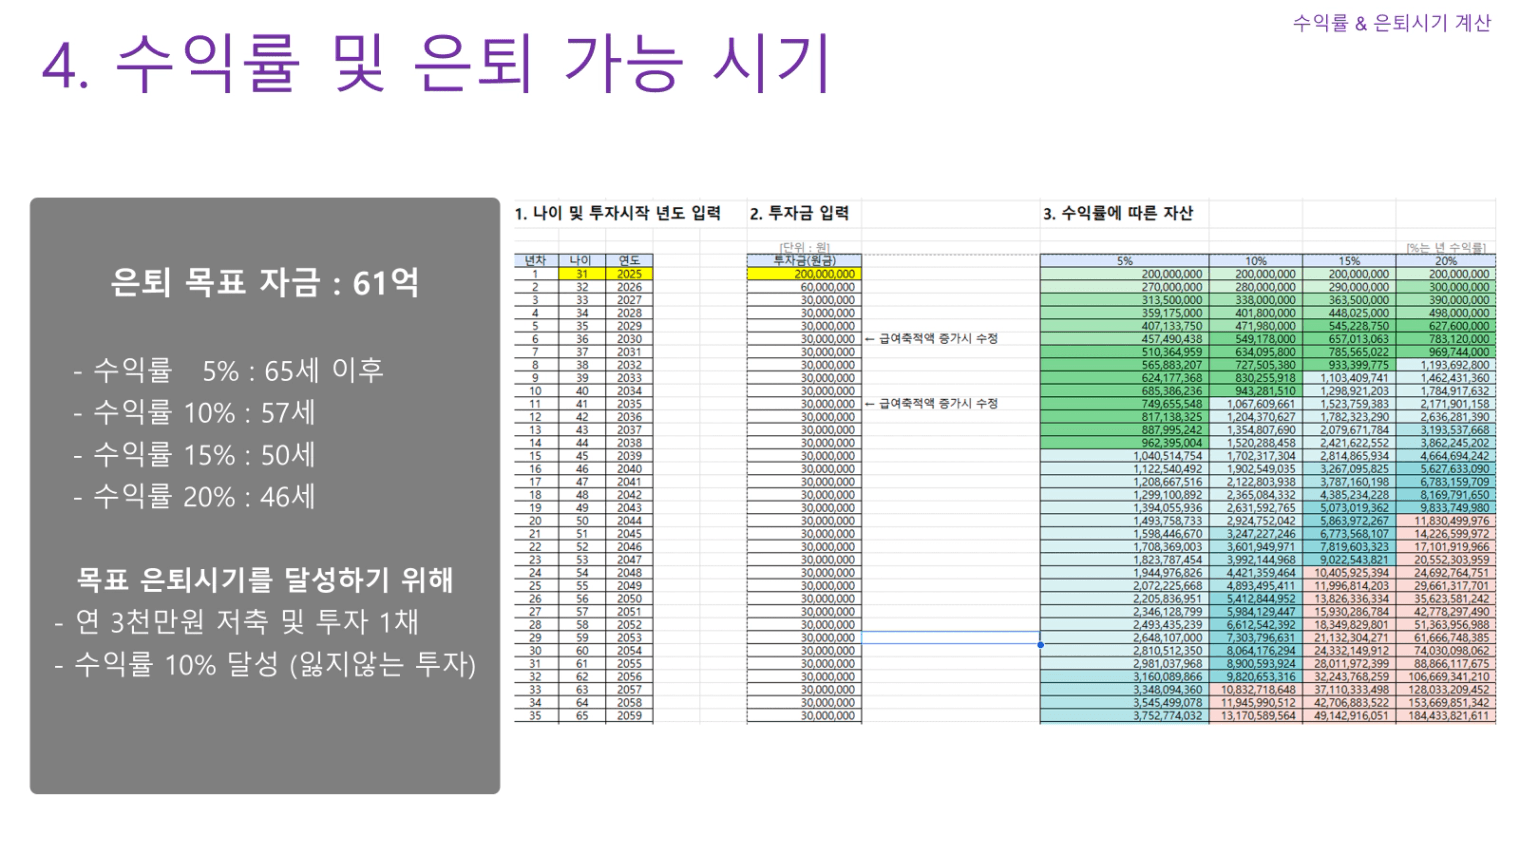
Task: Click the header label '수익률 & 은퇴시기 계산'
Action: pos(1391,23)
